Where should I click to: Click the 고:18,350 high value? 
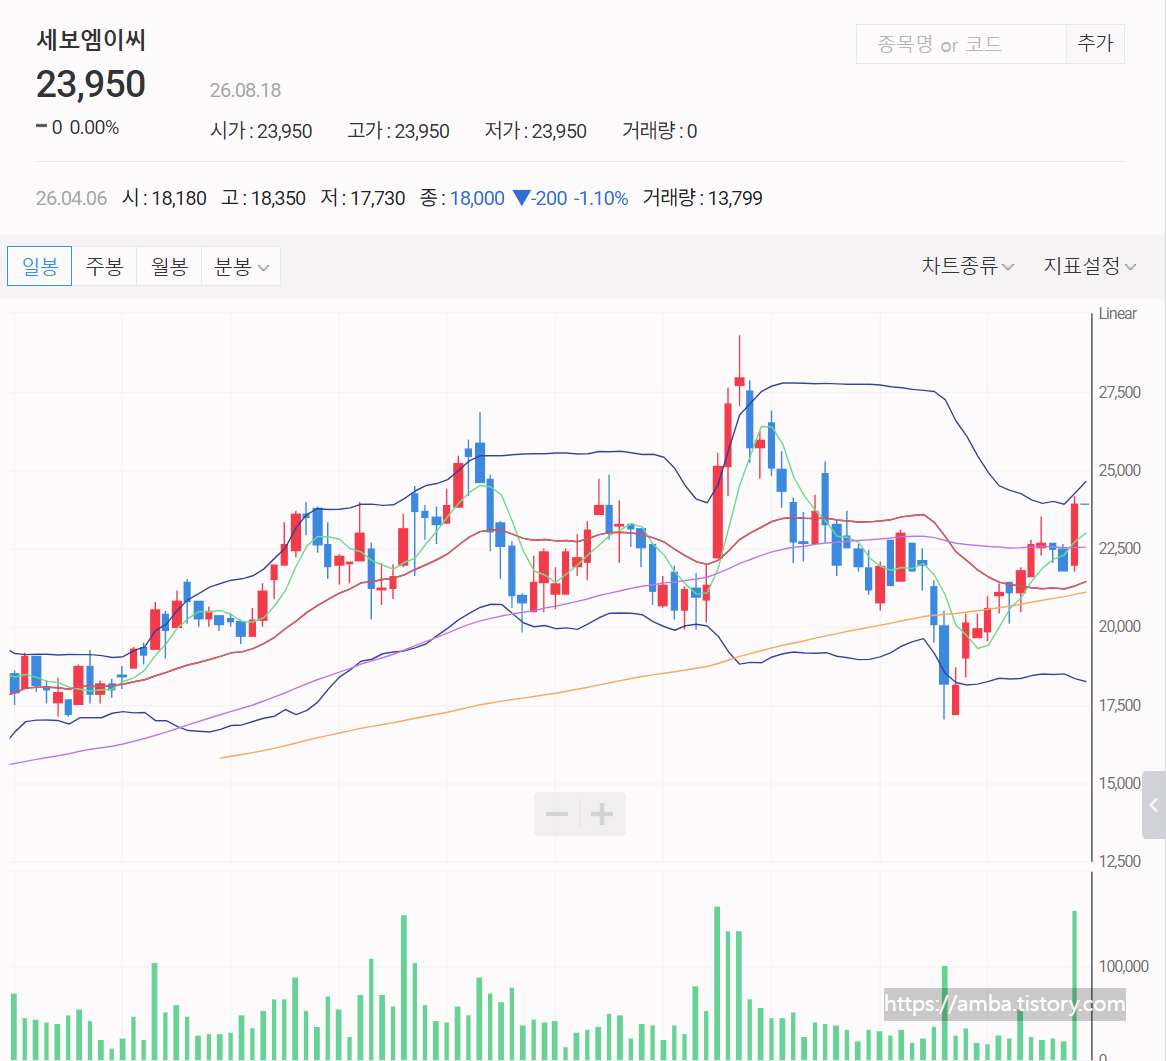click(x=263, y=199)
